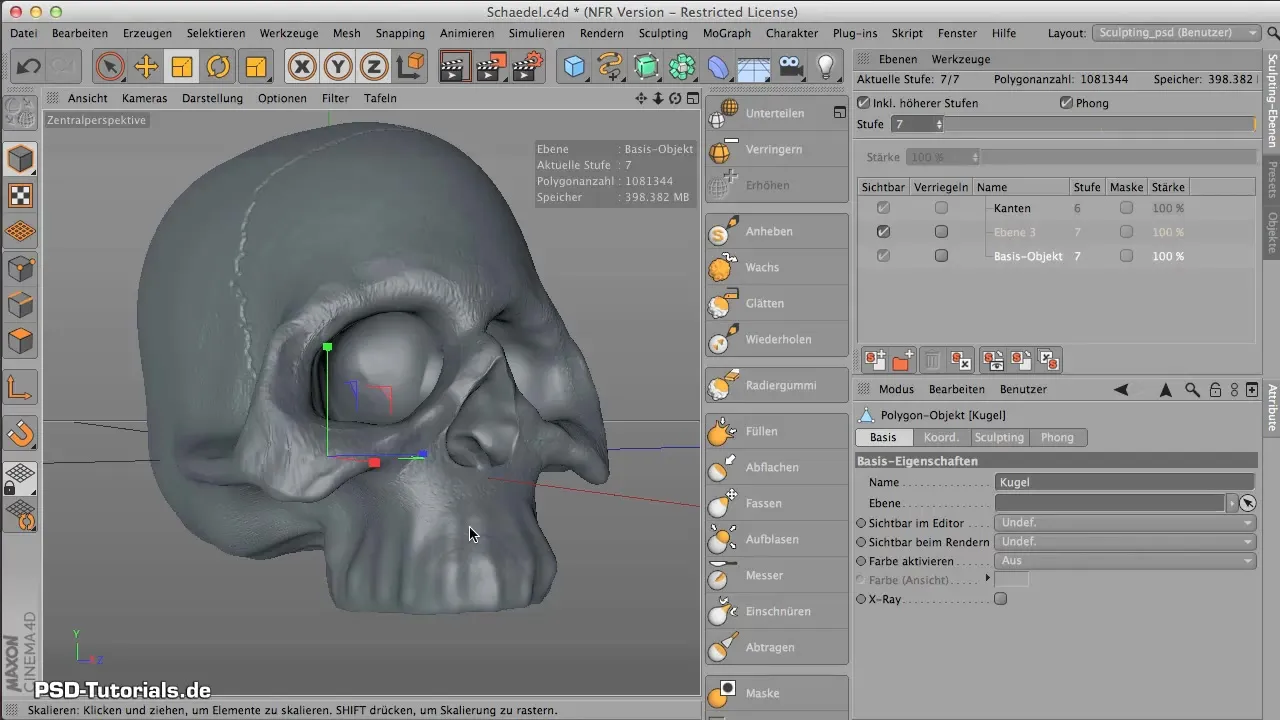Pick the Wachs brush
The height and width of the screenshot is (720, 1280).
tap(776, 267)
